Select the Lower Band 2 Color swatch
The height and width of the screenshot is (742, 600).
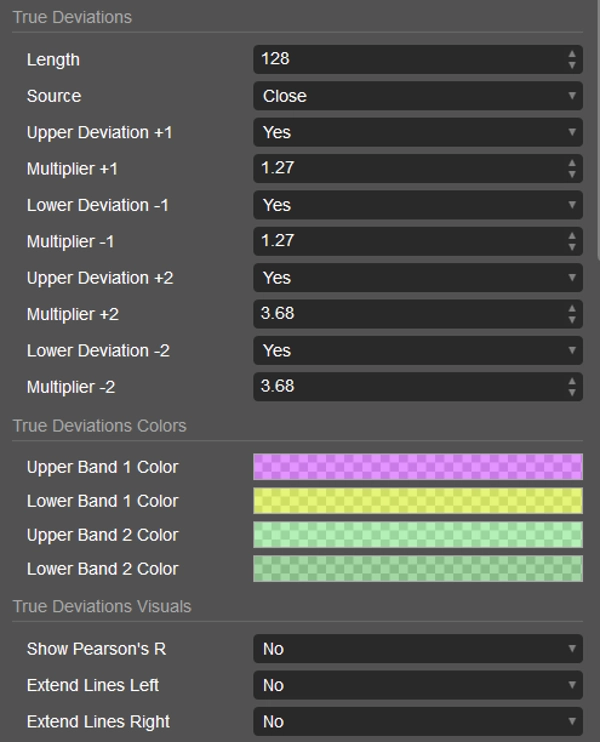(x=417, y=569)
